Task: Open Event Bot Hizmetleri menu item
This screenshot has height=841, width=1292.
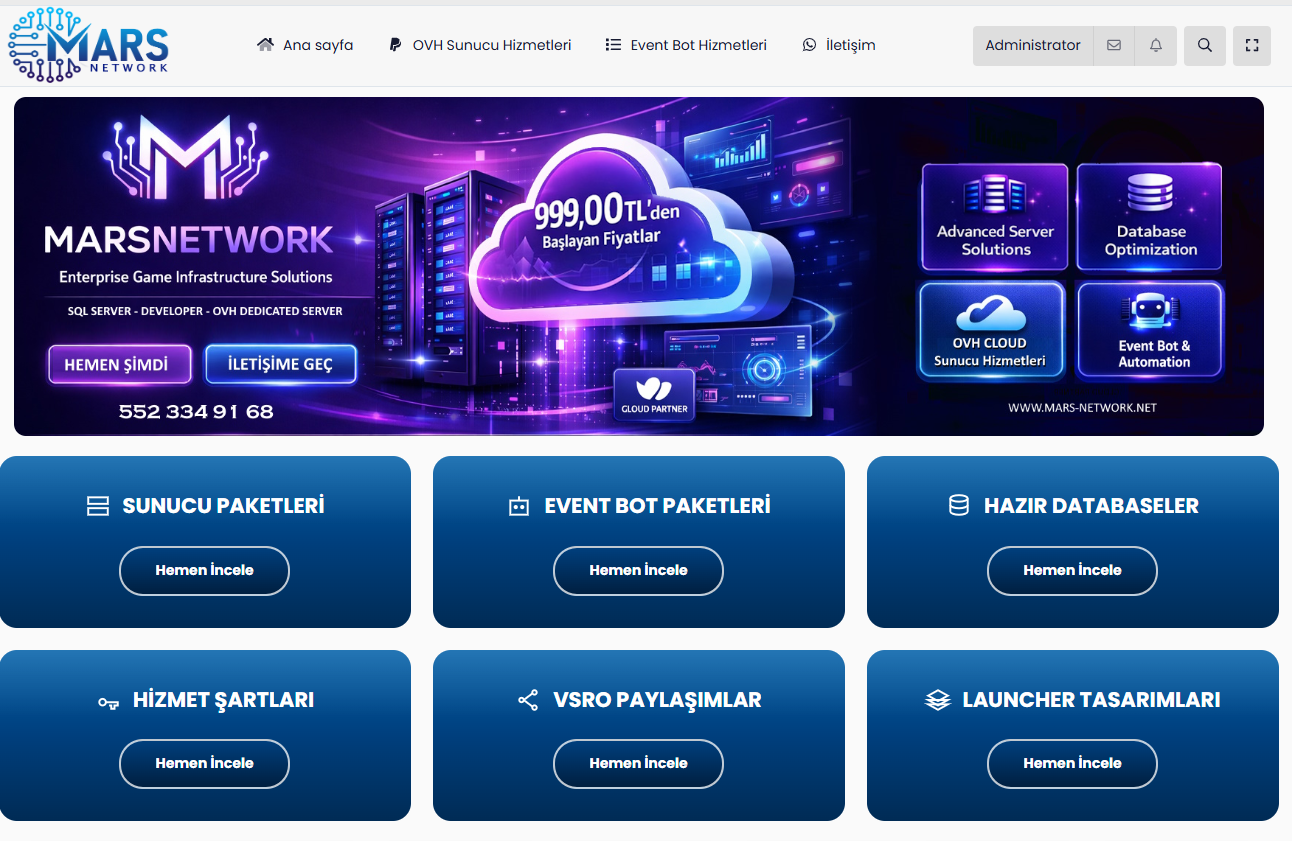Action: 686,45
